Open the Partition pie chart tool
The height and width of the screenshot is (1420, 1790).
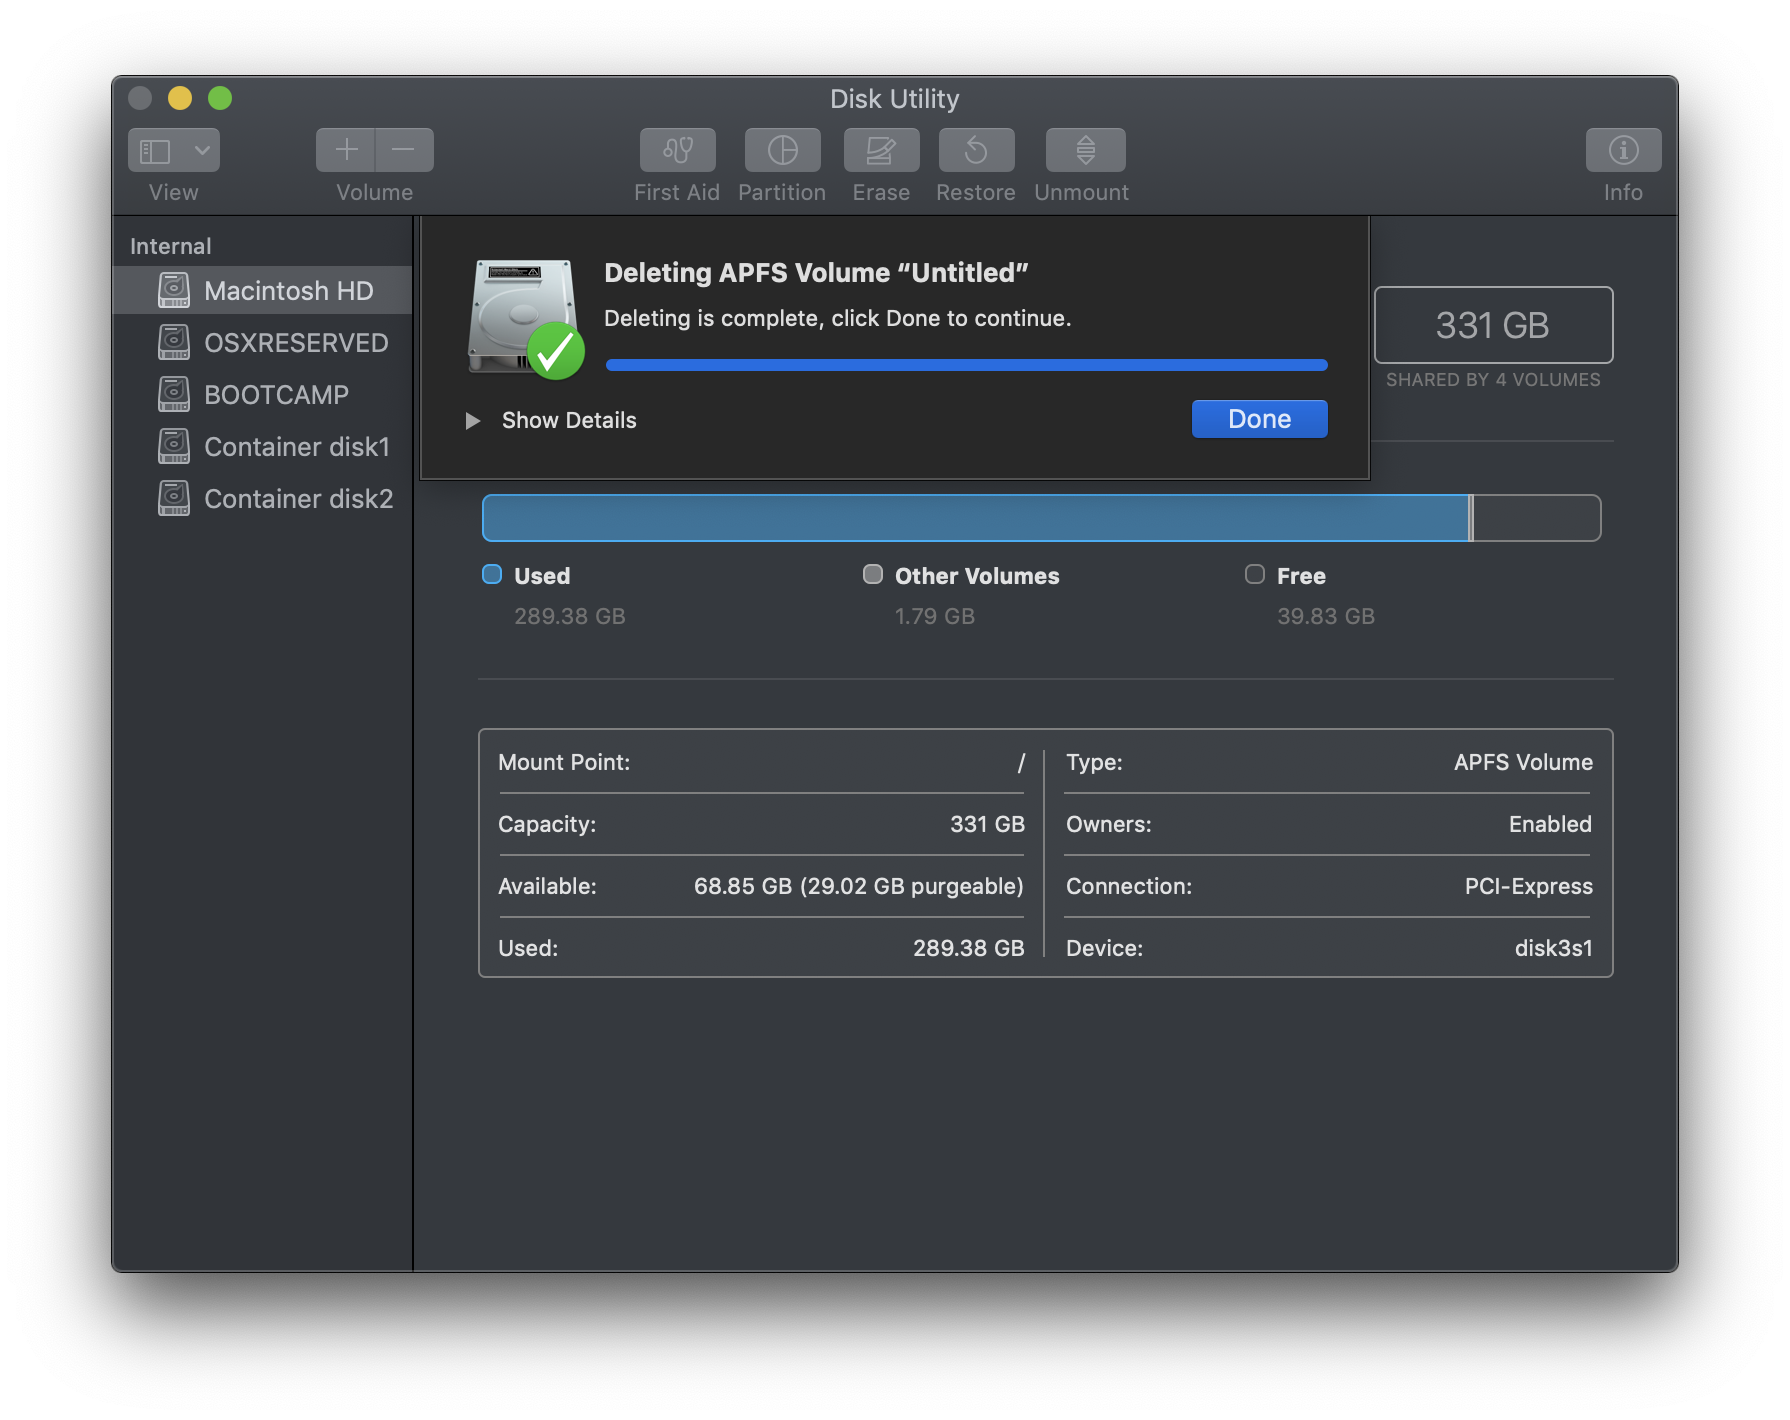782,150
